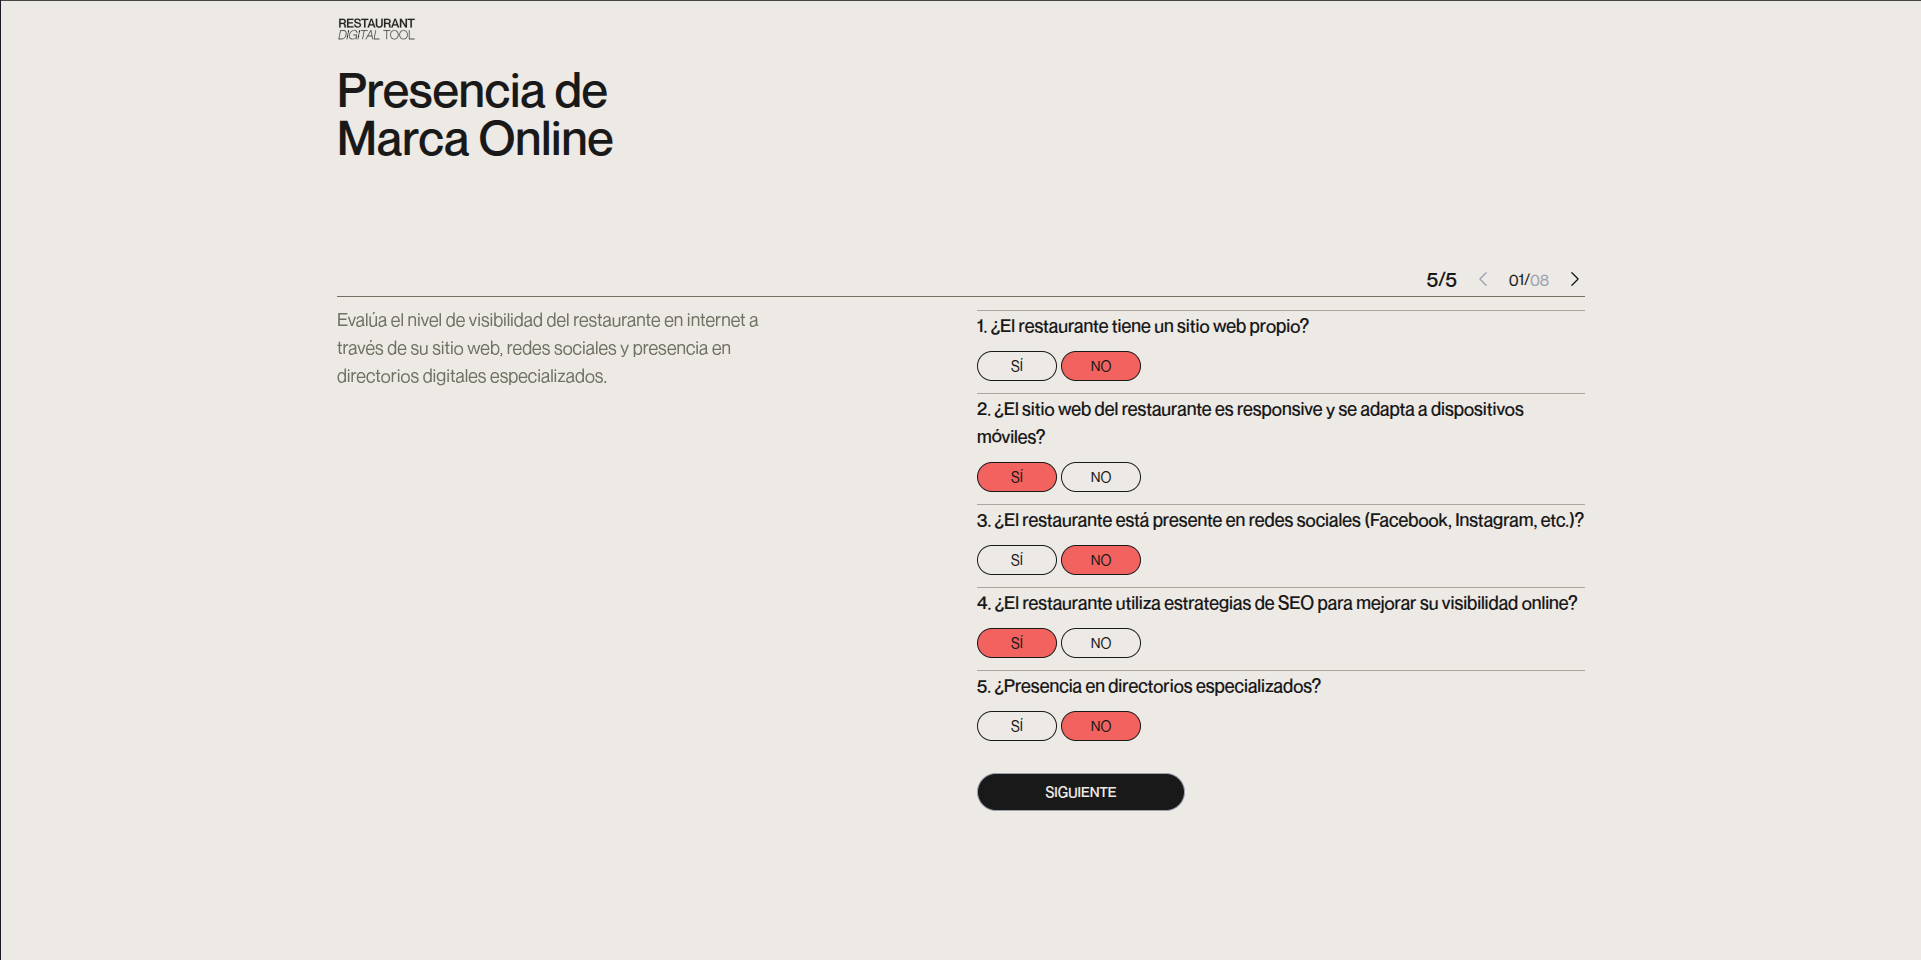Select 'NO' for the redes sociales question
1921x960 pixels.
pos(1101,560)
